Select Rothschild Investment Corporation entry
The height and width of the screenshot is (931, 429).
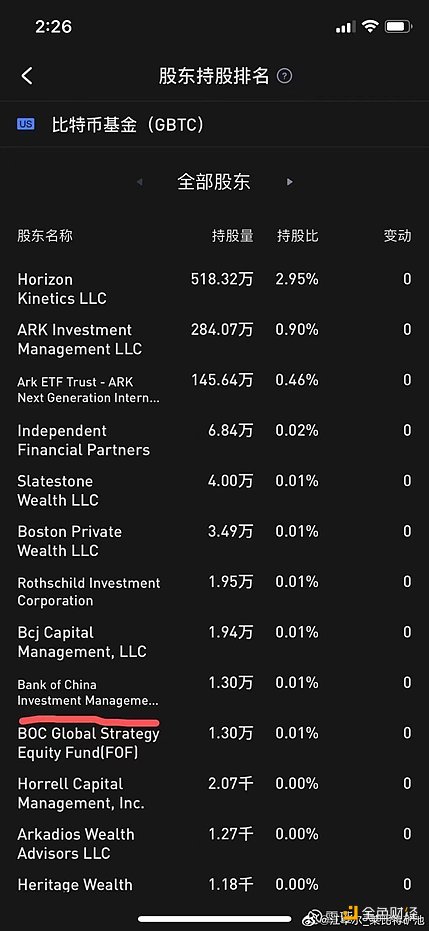pyautogui.click(x=214, y=591)
